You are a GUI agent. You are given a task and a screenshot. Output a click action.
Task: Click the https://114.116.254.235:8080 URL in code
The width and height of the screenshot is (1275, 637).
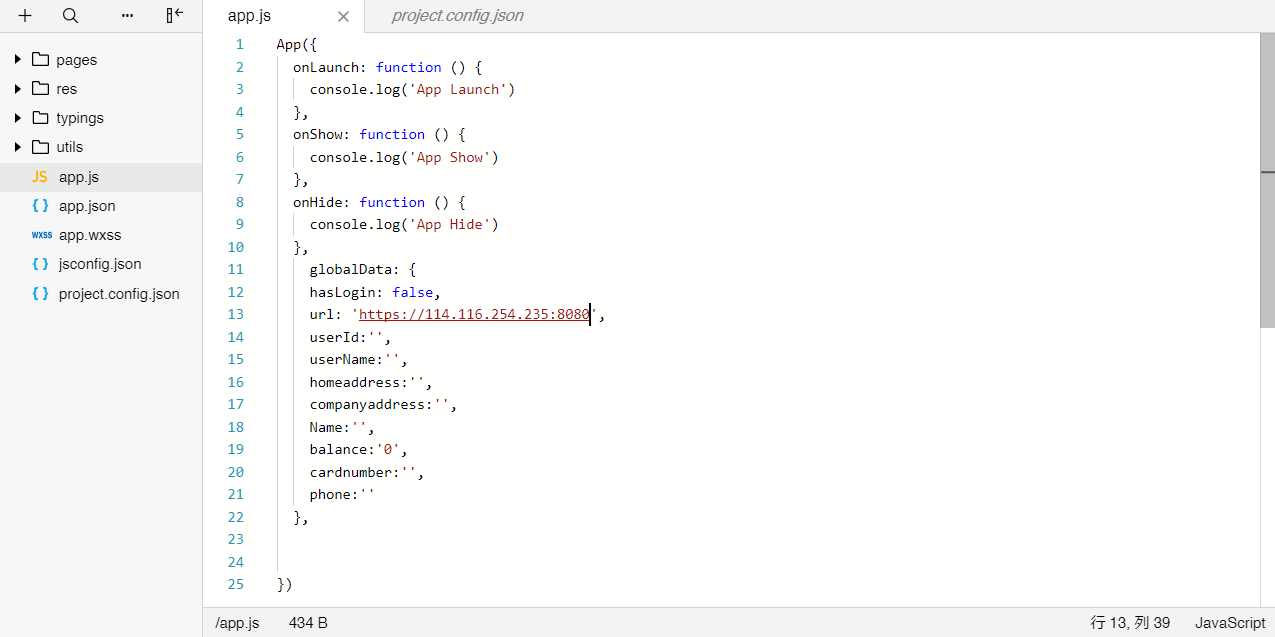[x=473, y=315]
